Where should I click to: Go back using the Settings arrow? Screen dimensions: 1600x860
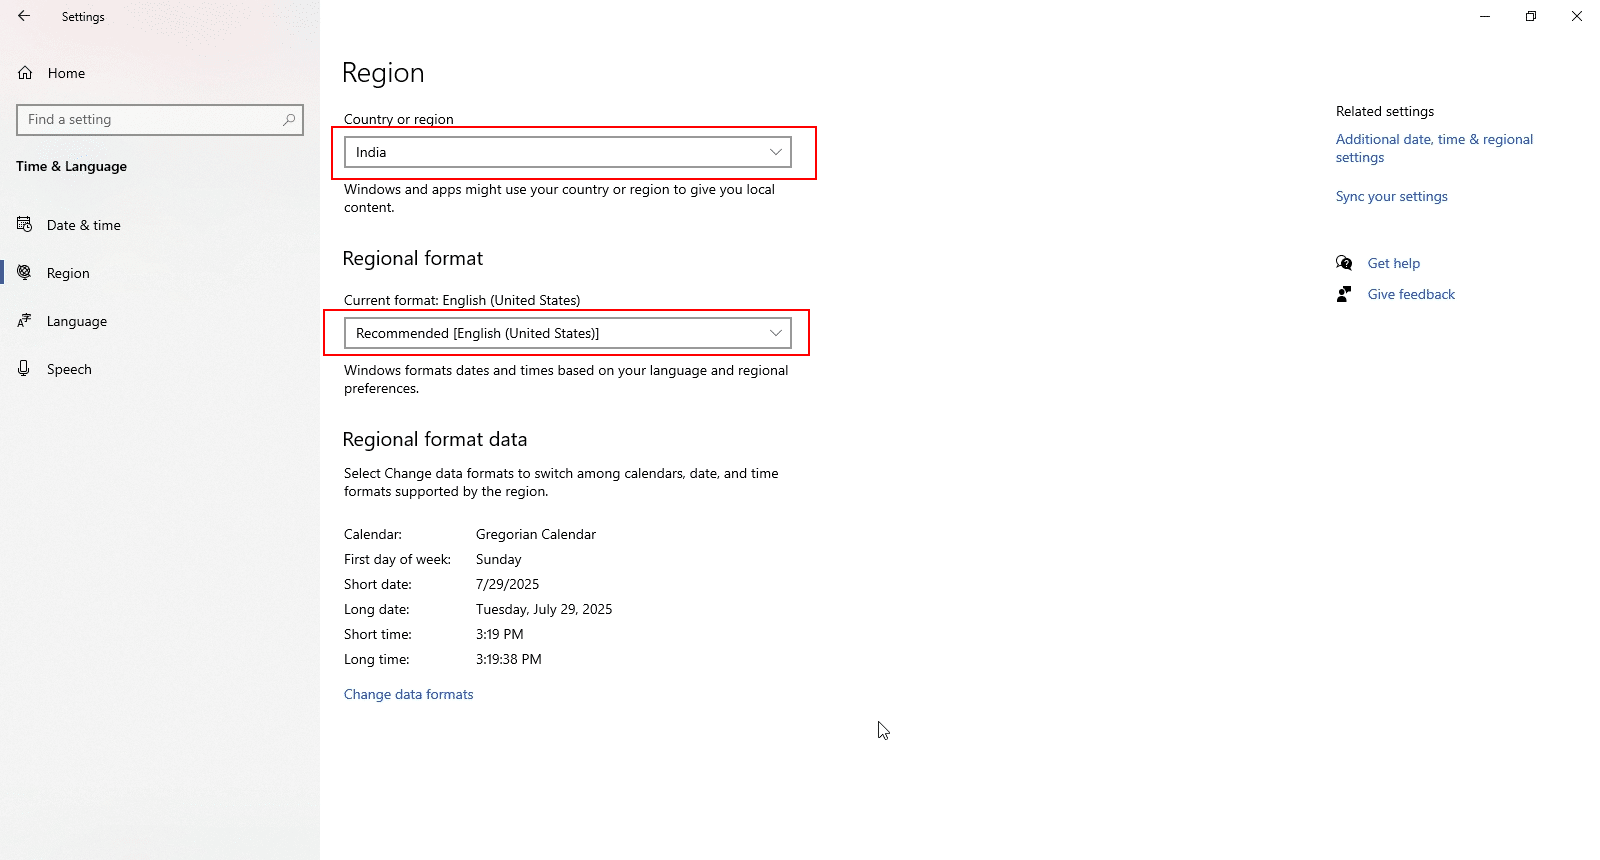click(x=24, y=16)
